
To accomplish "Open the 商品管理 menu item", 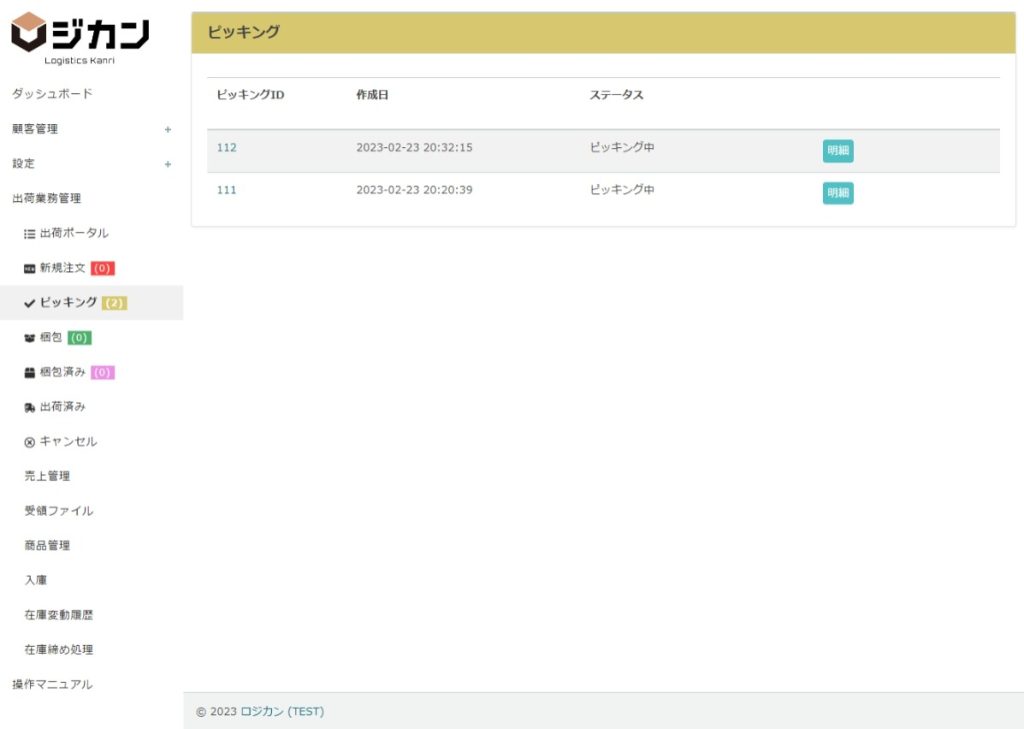I will 47,546.
